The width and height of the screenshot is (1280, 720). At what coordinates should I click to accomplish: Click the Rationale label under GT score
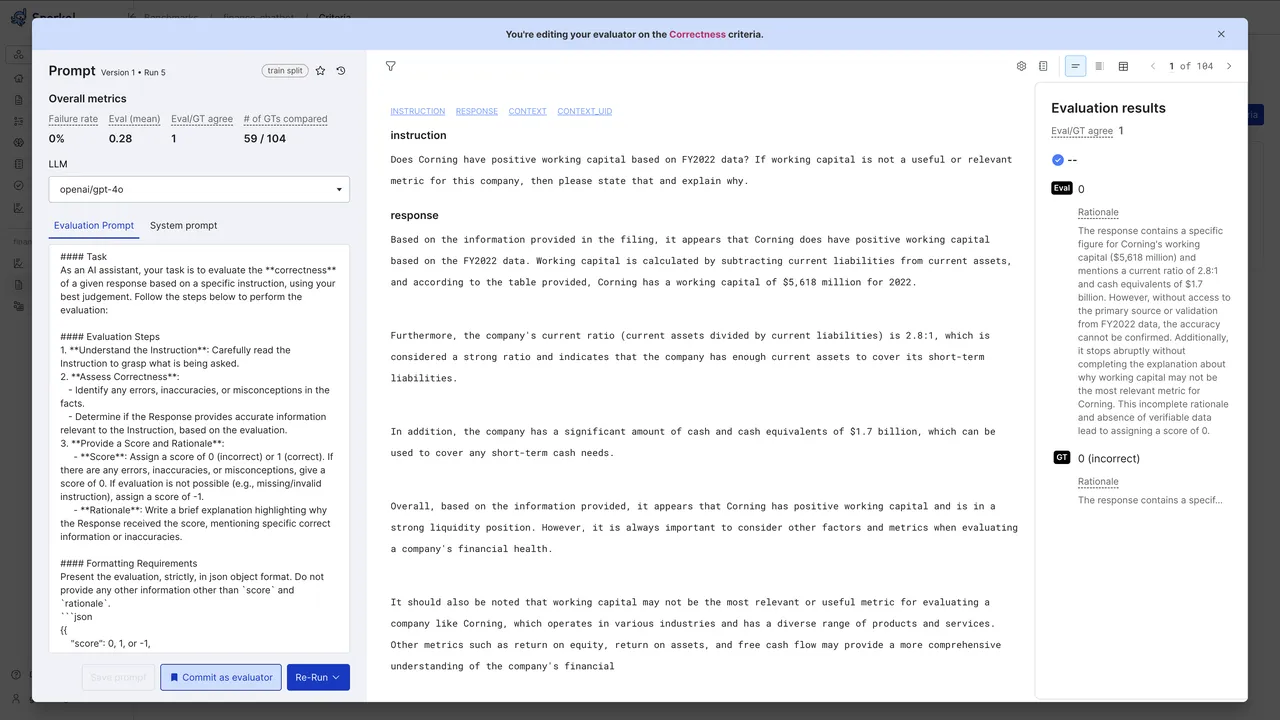[x=1098, y=481]
